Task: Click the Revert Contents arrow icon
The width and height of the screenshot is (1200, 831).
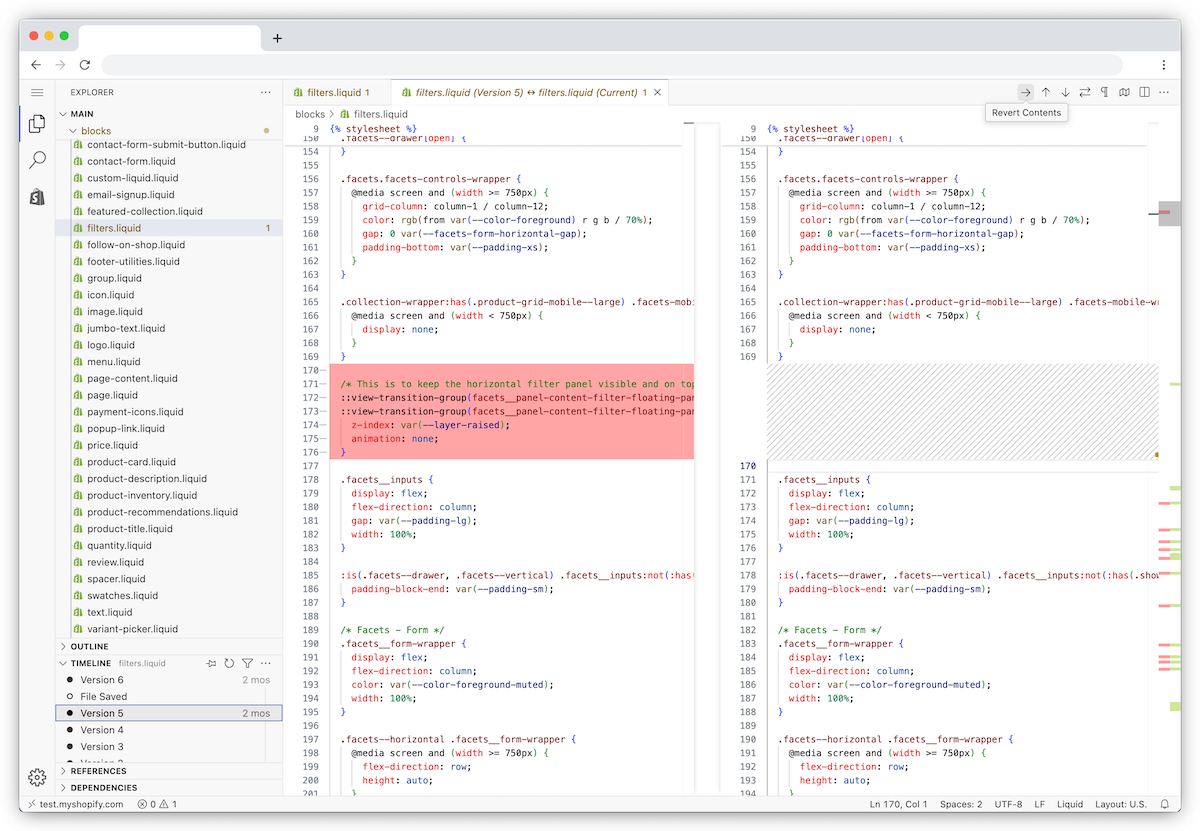Action: click(1026, 92)
